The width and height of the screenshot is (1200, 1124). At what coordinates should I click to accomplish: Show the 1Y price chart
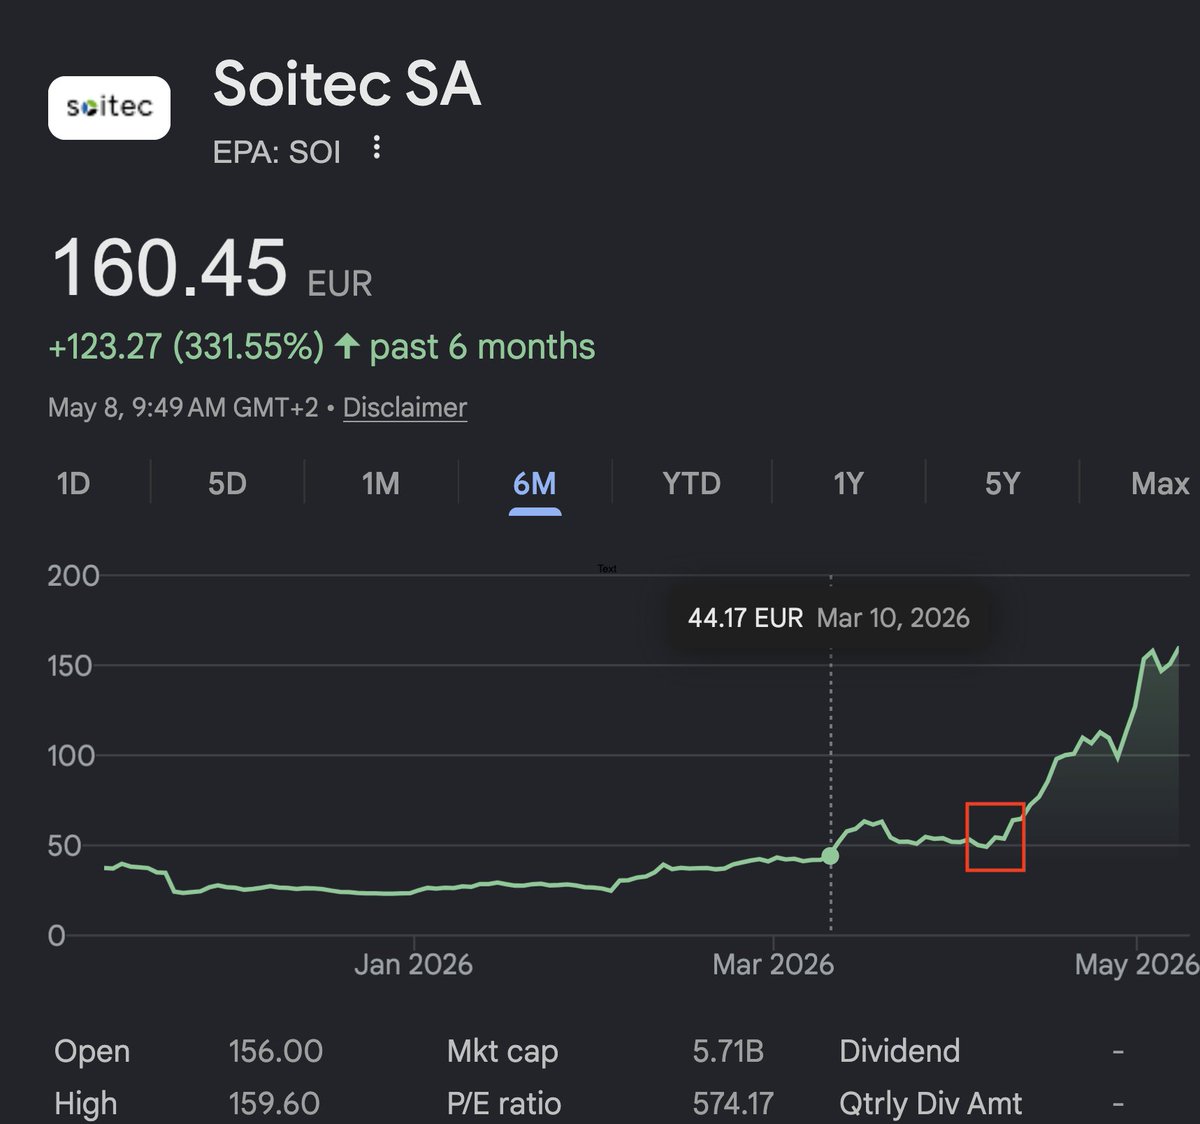[848, 484]
